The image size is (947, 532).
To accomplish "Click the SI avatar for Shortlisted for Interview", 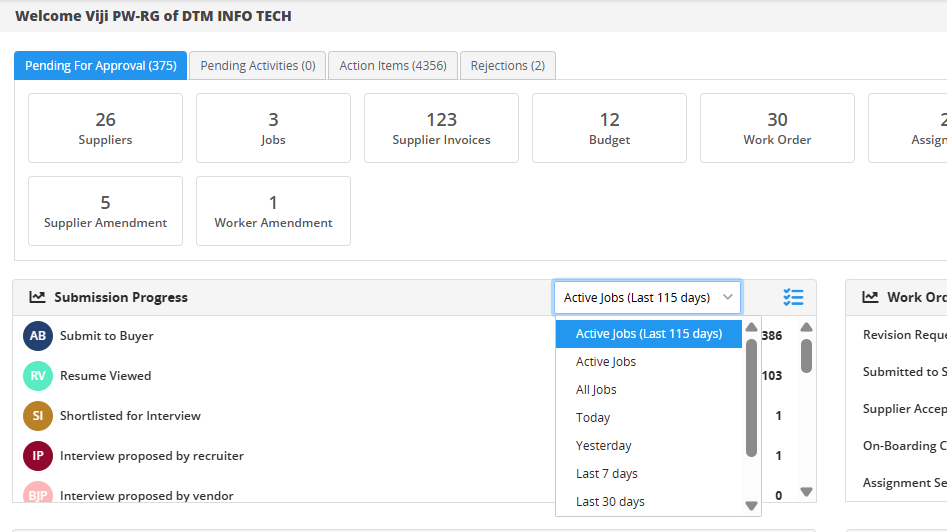I will [38, 415].
